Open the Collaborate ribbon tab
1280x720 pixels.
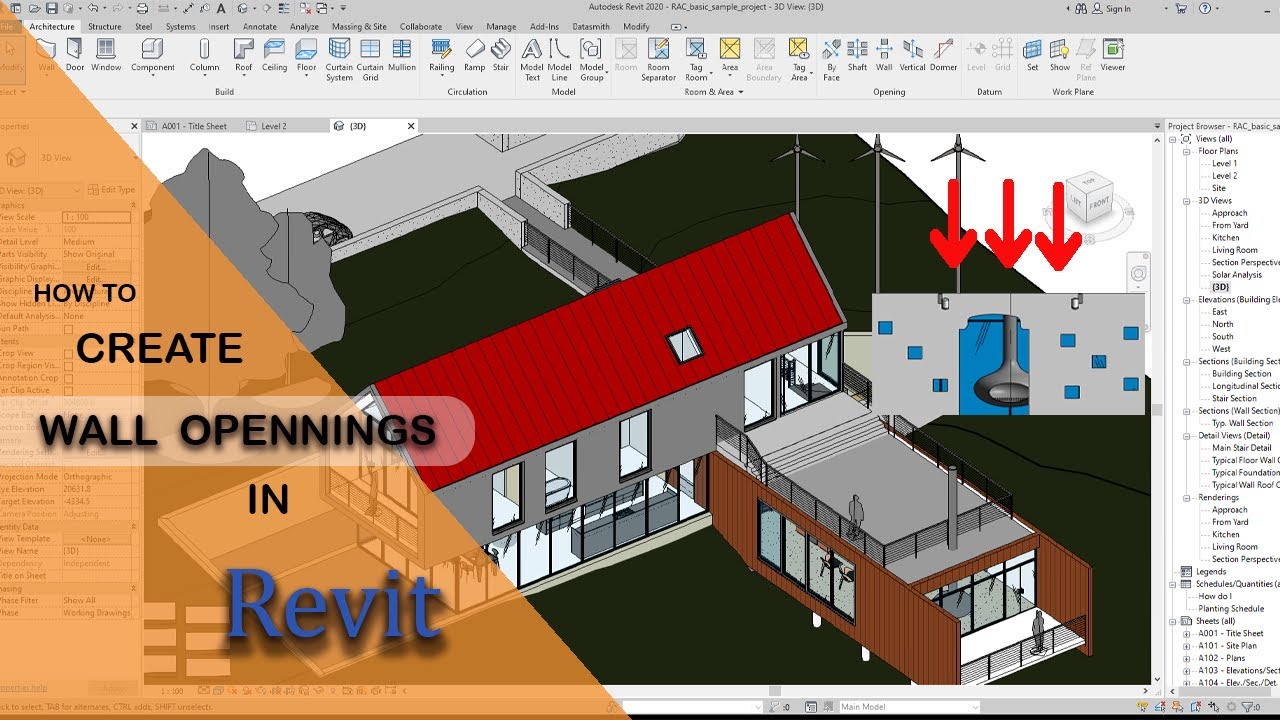coord(421,27)
